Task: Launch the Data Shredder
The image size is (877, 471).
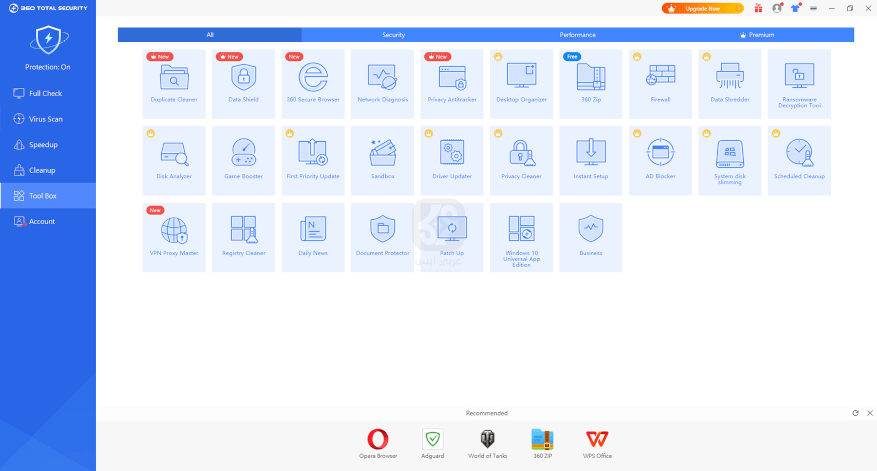Action: pyautogui.click(x=730, y=84)
